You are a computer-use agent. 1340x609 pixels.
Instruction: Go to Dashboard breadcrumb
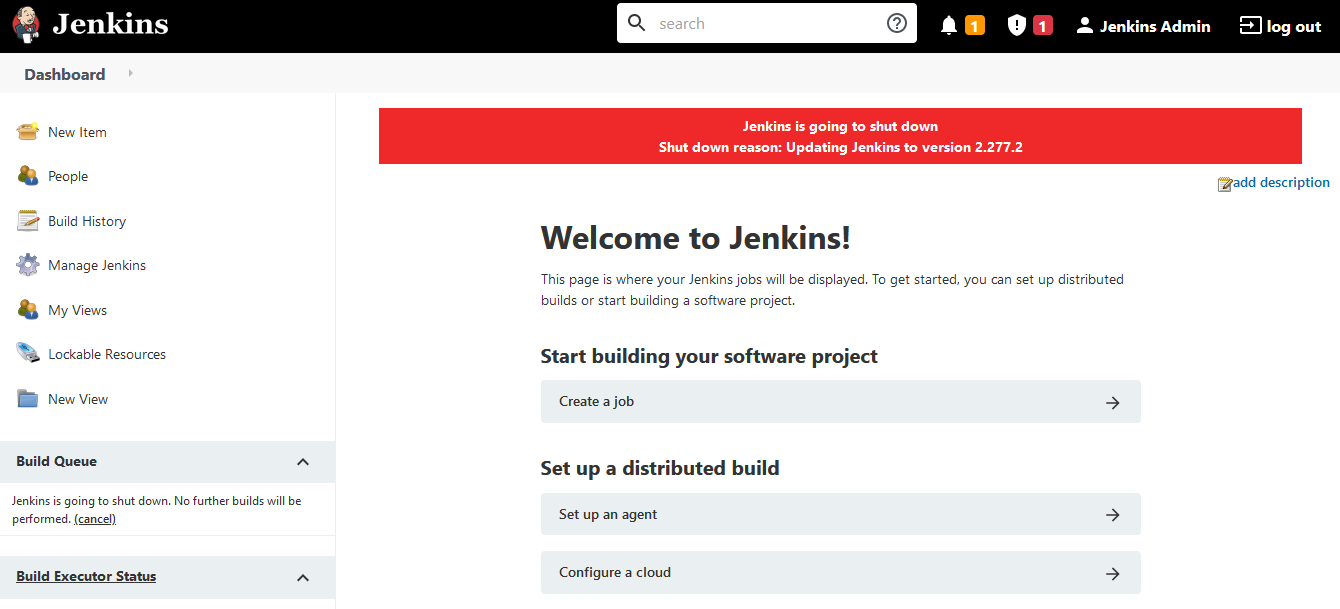65,74
